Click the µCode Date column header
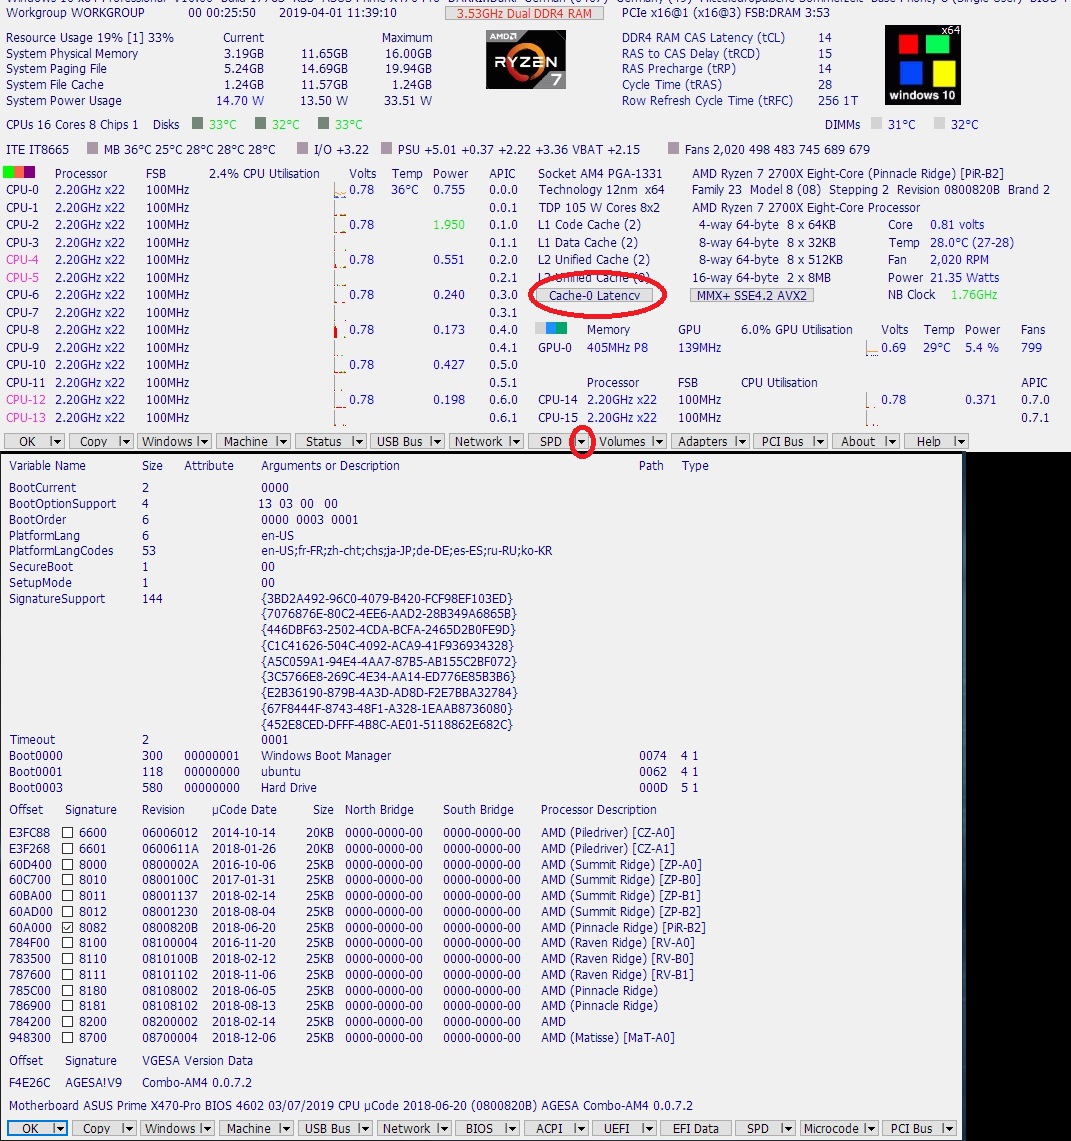 coord(244,809)
